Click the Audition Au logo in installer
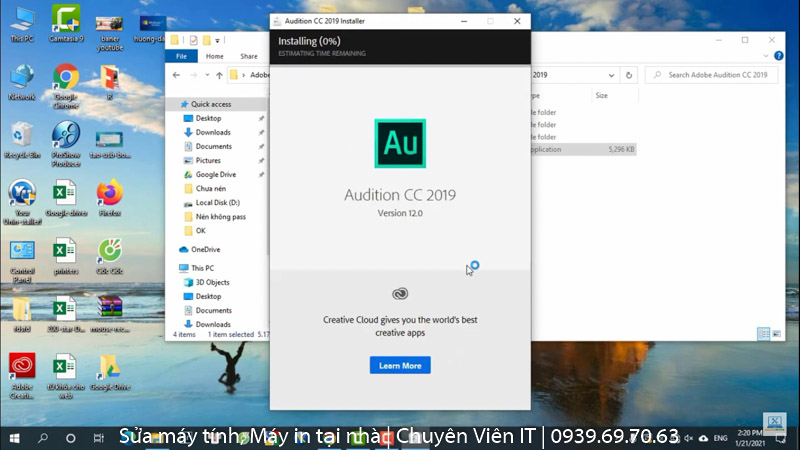Image resolution: width=800 pixels, height=450 pixels. tap(400, 143)
